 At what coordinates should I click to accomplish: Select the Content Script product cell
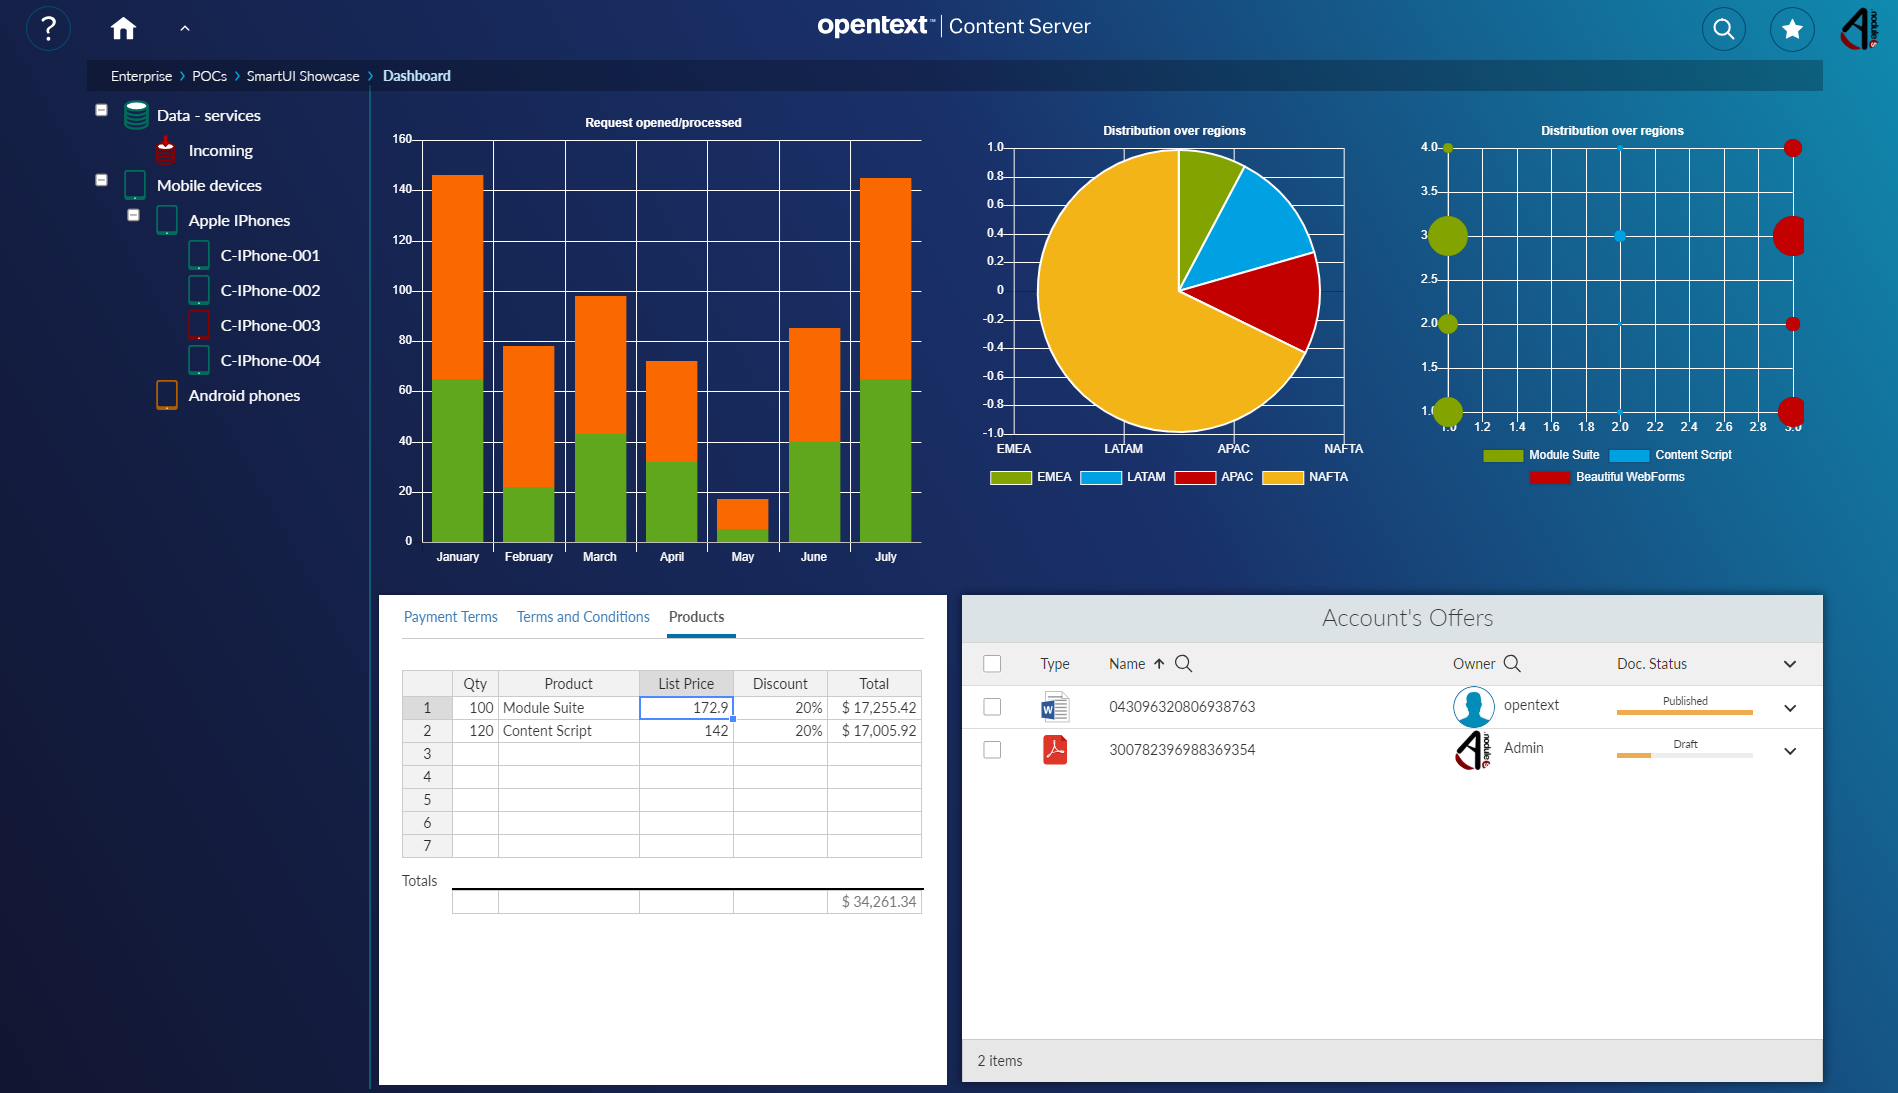[568, 731]
